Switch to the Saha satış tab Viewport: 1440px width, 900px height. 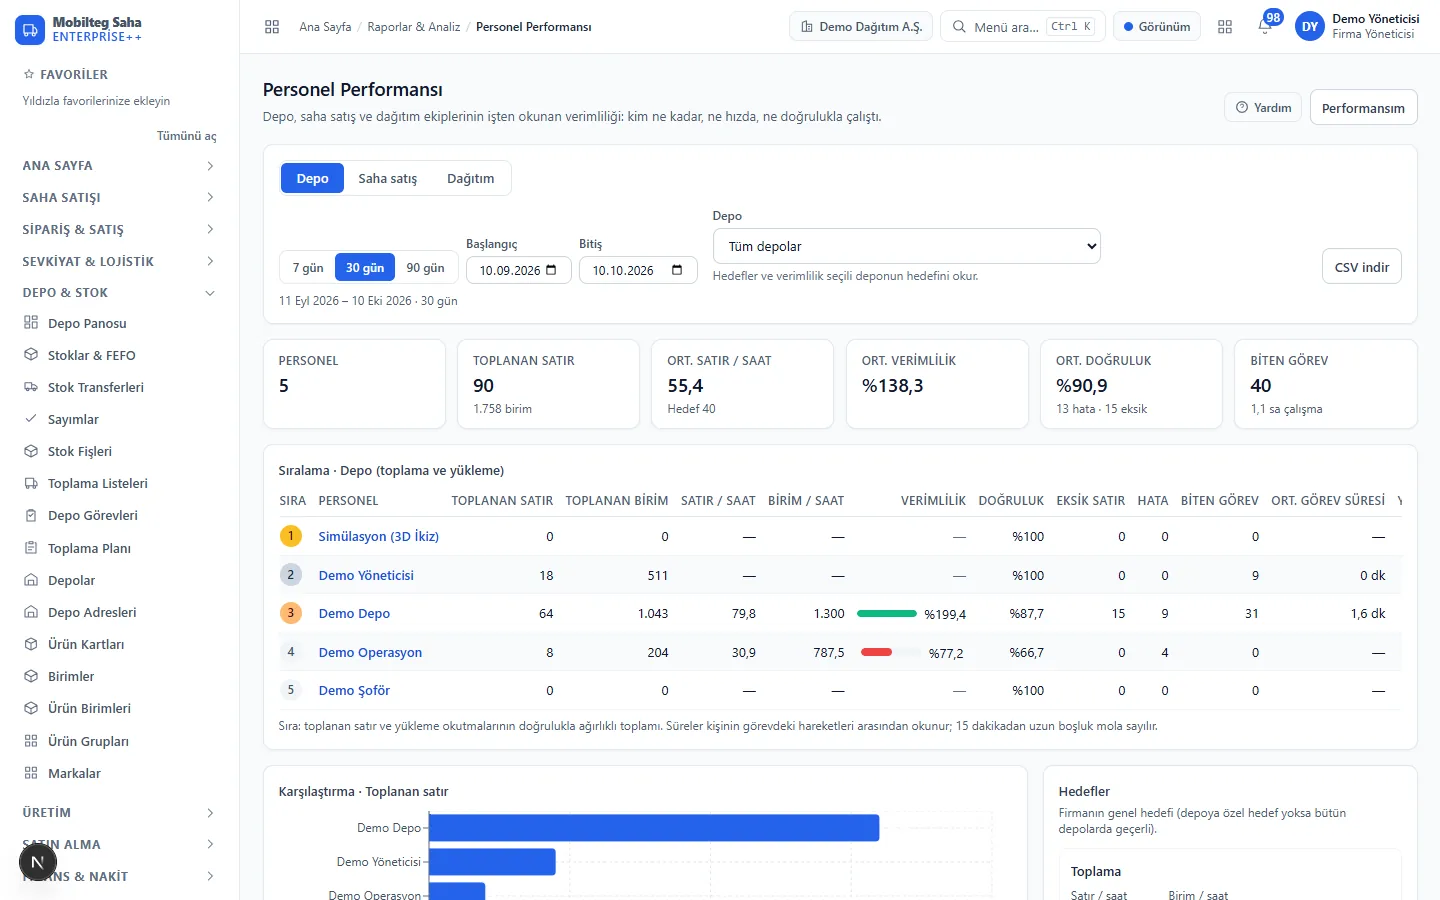(x=388, y=178)
